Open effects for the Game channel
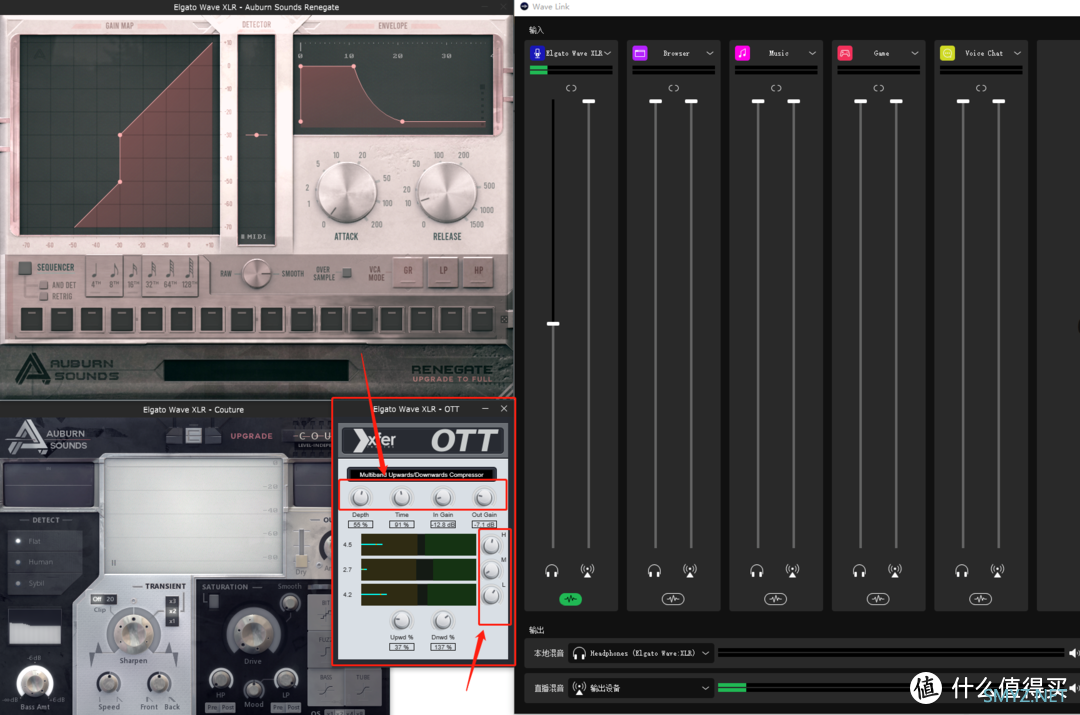The image size is (1080, 715). [878, 599]
